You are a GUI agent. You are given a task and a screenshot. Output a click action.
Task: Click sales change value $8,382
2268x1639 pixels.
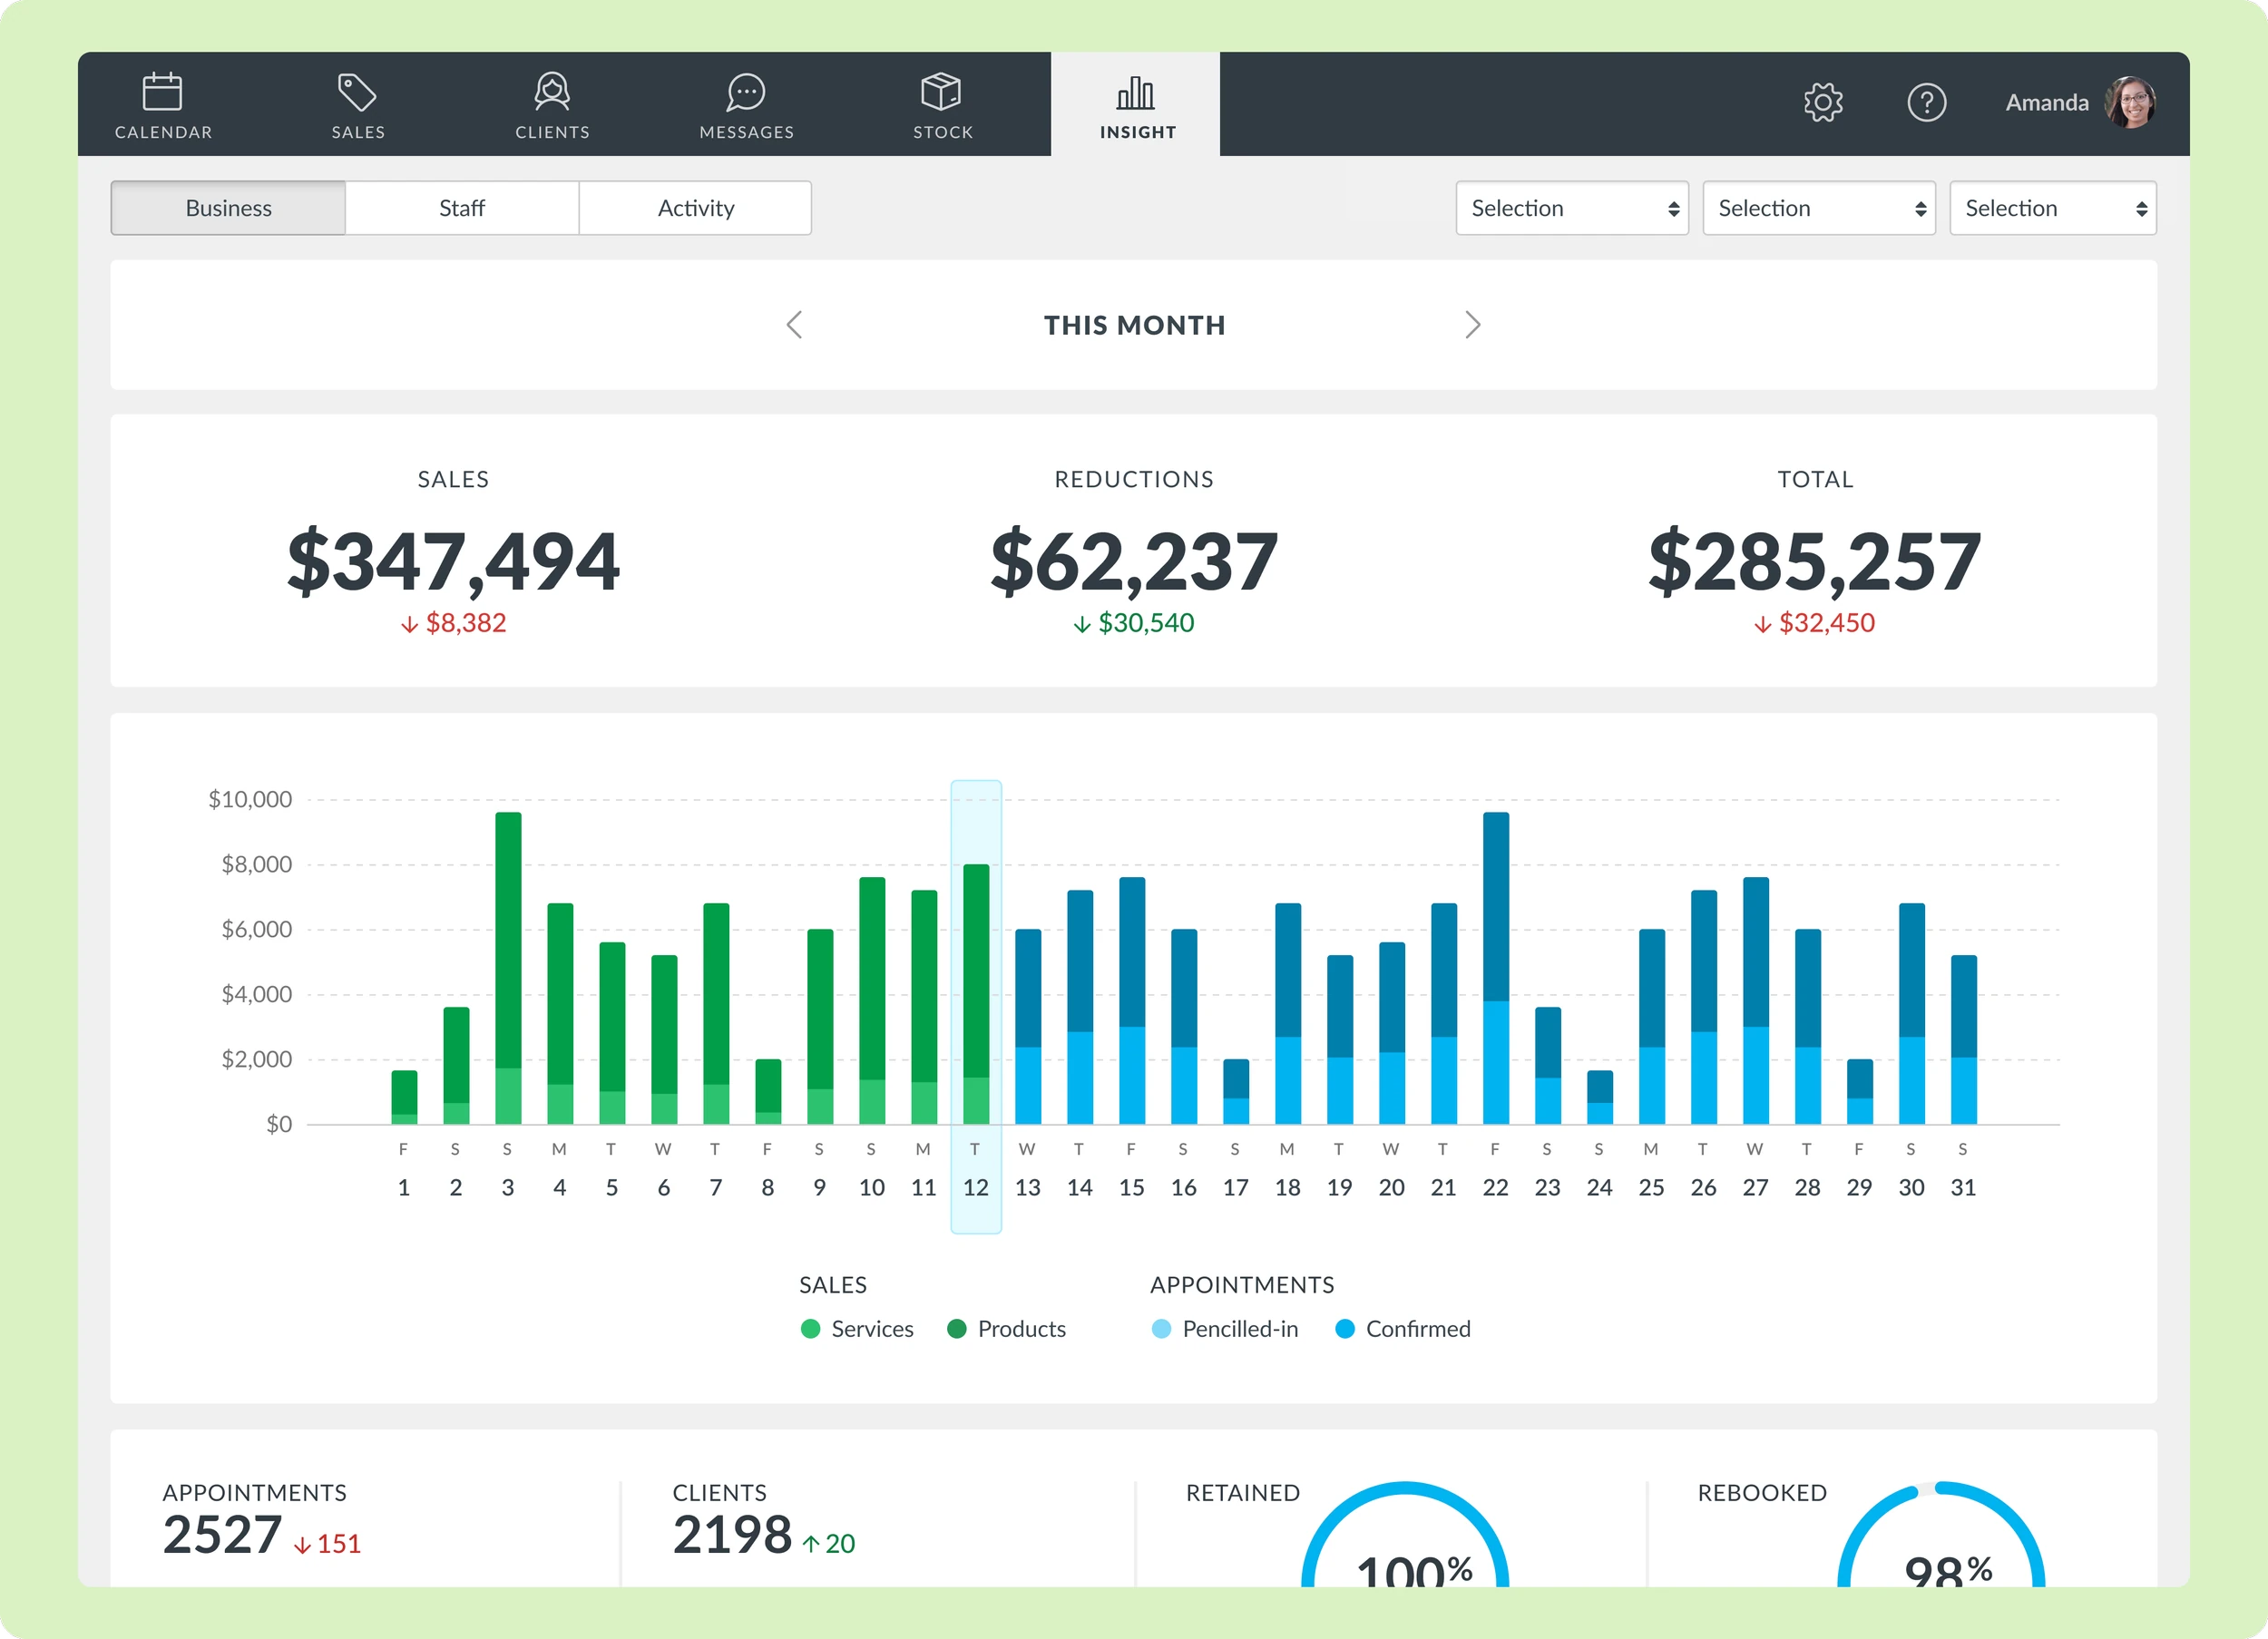point(465,623)
